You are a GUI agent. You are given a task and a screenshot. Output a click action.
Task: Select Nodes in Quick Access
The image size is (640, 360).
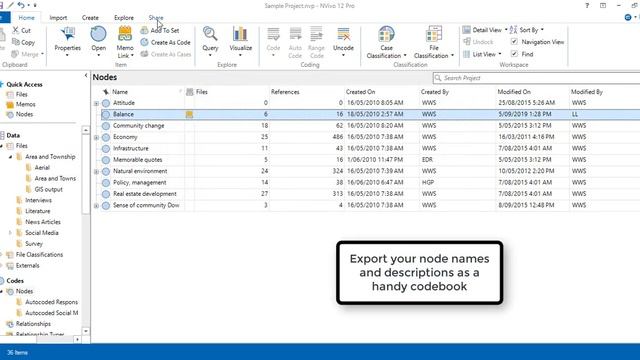tap(20, 114)
